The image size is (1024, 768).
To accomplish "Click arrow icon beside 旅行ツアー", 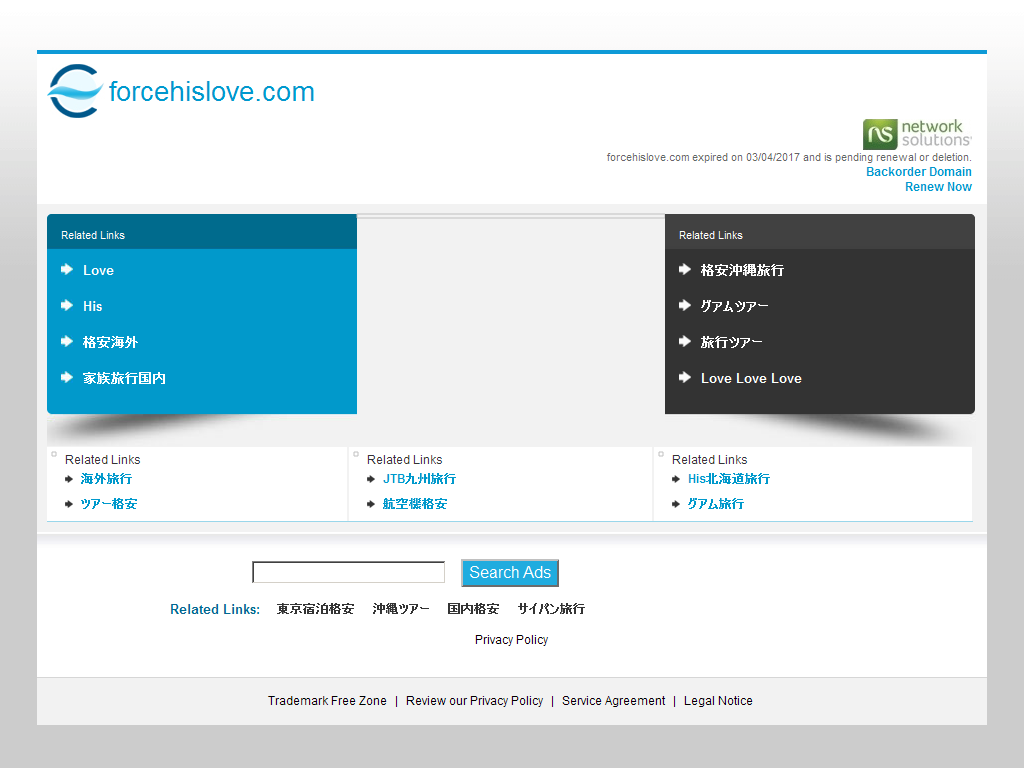I will click(x=684, y=342).
